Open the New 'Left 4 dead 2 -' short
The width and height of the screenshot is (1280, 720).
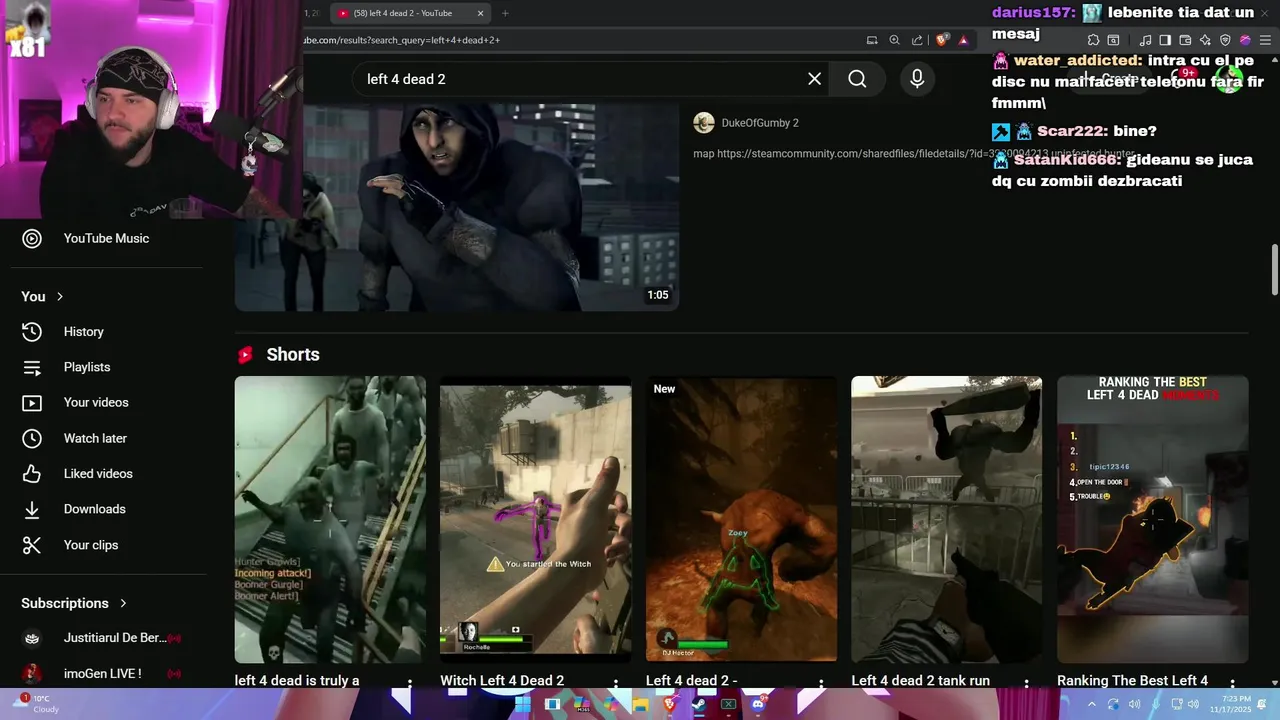click(741, 519)
